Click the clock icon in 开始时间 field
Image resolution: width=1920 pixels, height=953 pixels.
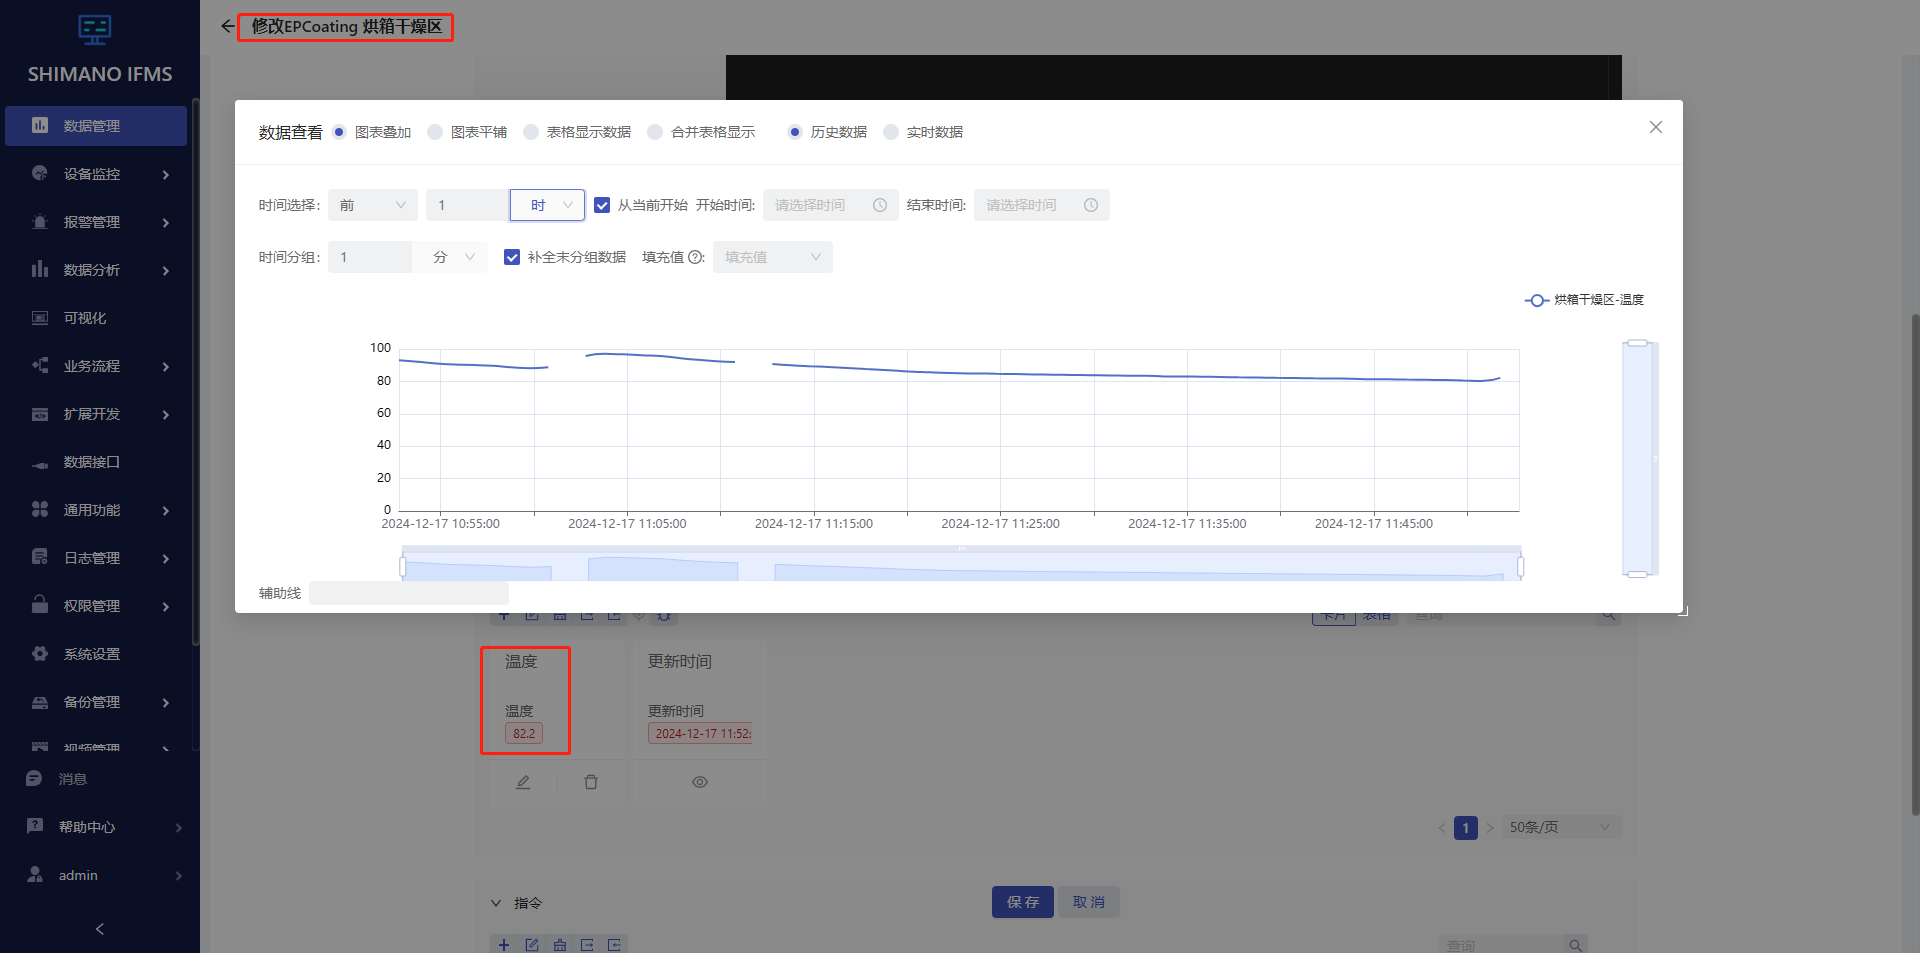pyautogui.click(x=880, y=205)
